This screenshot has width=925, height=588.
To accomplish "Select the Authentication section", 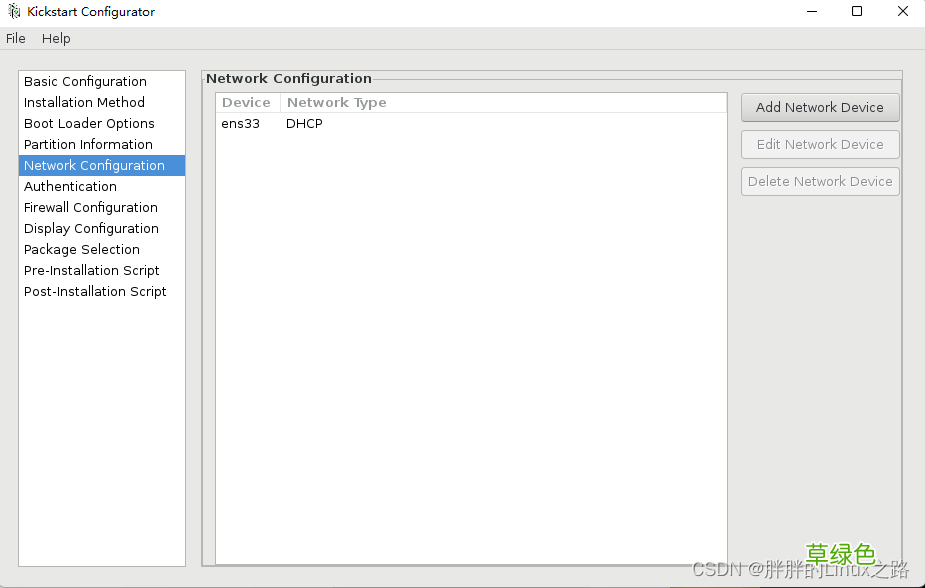I will 70,186.
